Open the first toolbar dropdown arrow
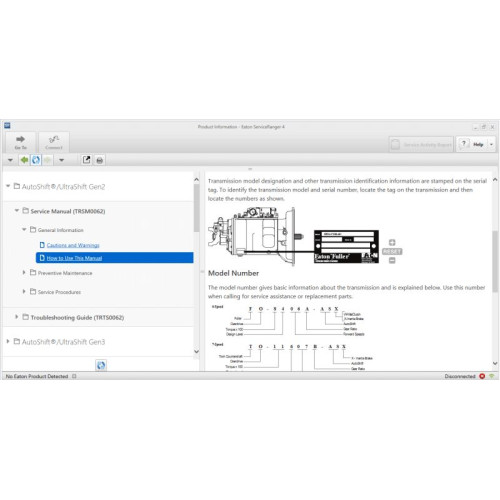The width and height of the screenshot is (500, 500). point(10,160)
